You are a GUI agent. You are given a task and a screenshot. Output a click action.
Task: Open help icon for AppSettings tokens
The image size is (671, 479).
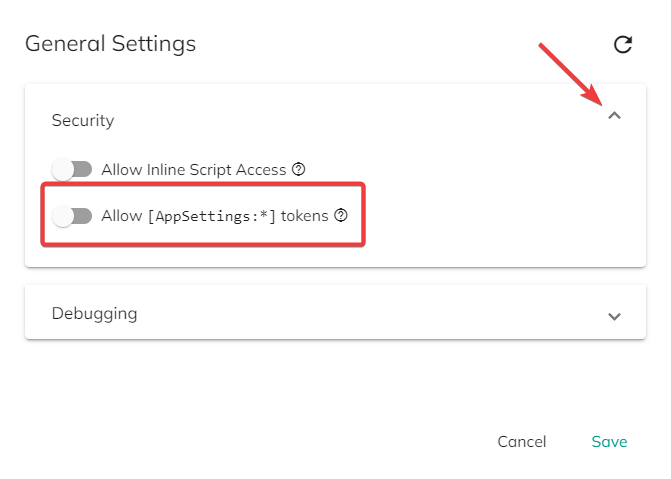[x=341, y=215]
